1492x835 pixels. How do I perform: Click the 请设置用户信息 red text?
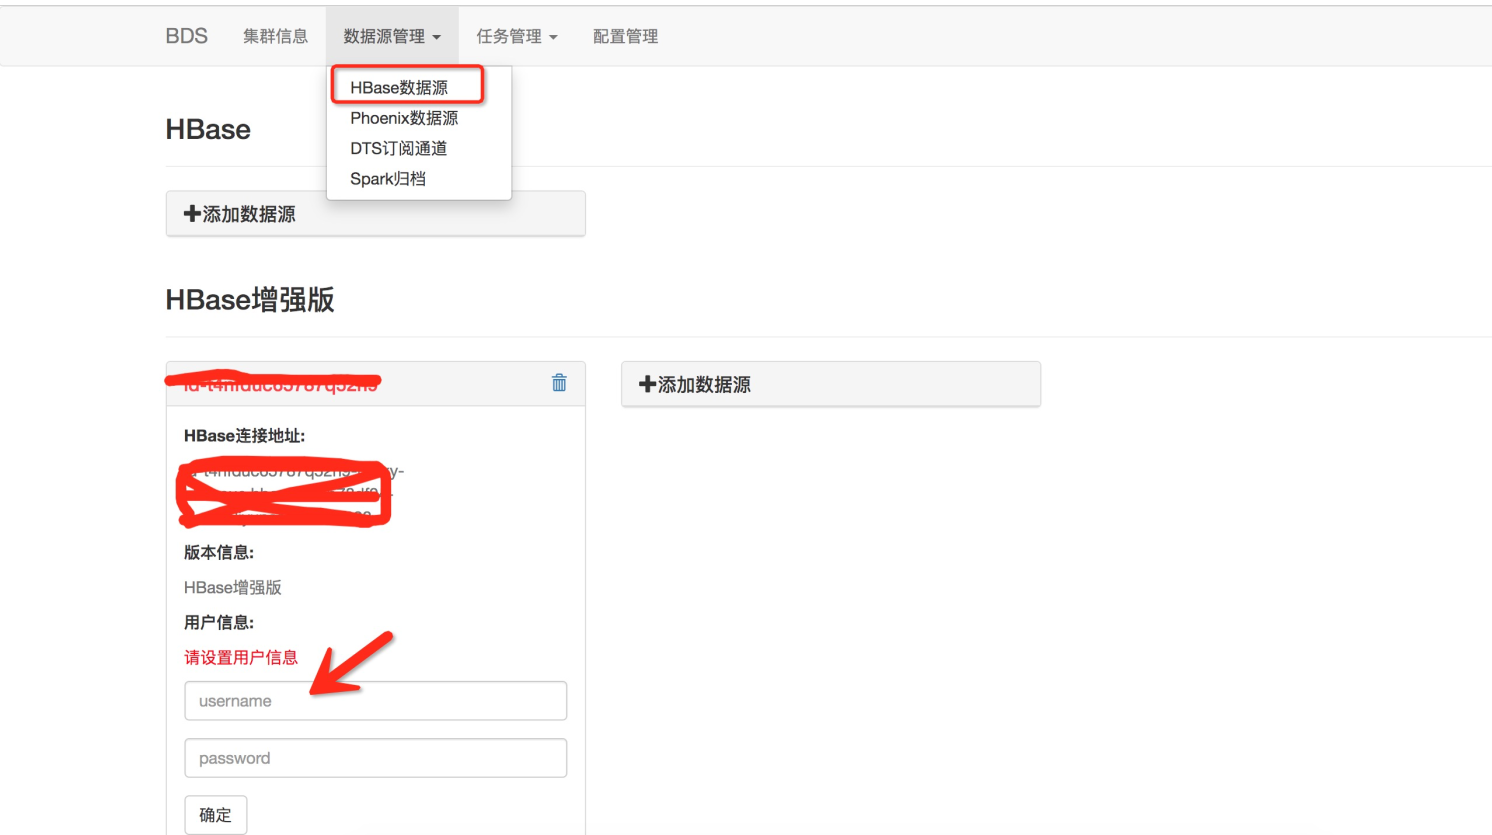pyautogui.click(x=241, y=657)
